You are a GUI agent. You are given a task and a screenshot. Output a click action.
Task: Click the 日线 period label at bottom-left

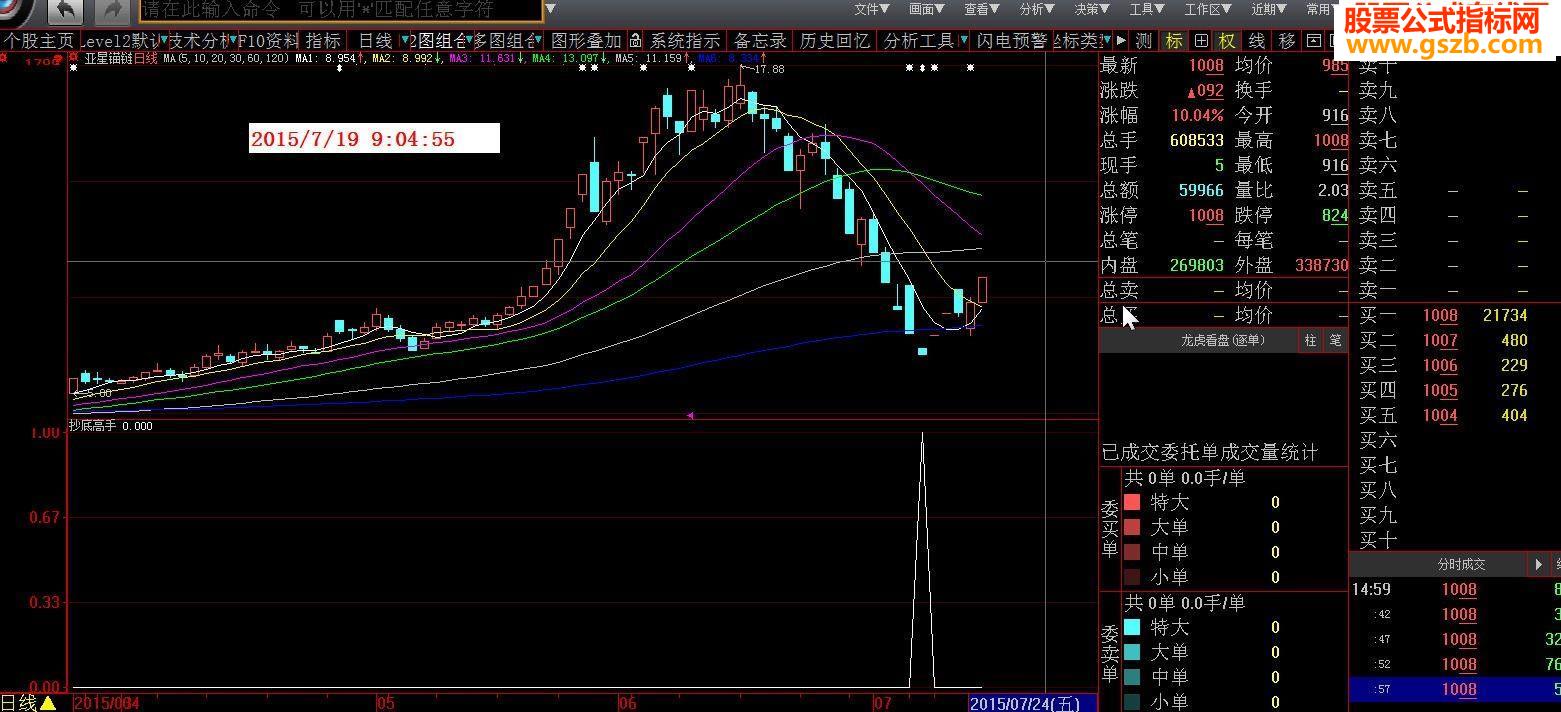coord(18,703)
